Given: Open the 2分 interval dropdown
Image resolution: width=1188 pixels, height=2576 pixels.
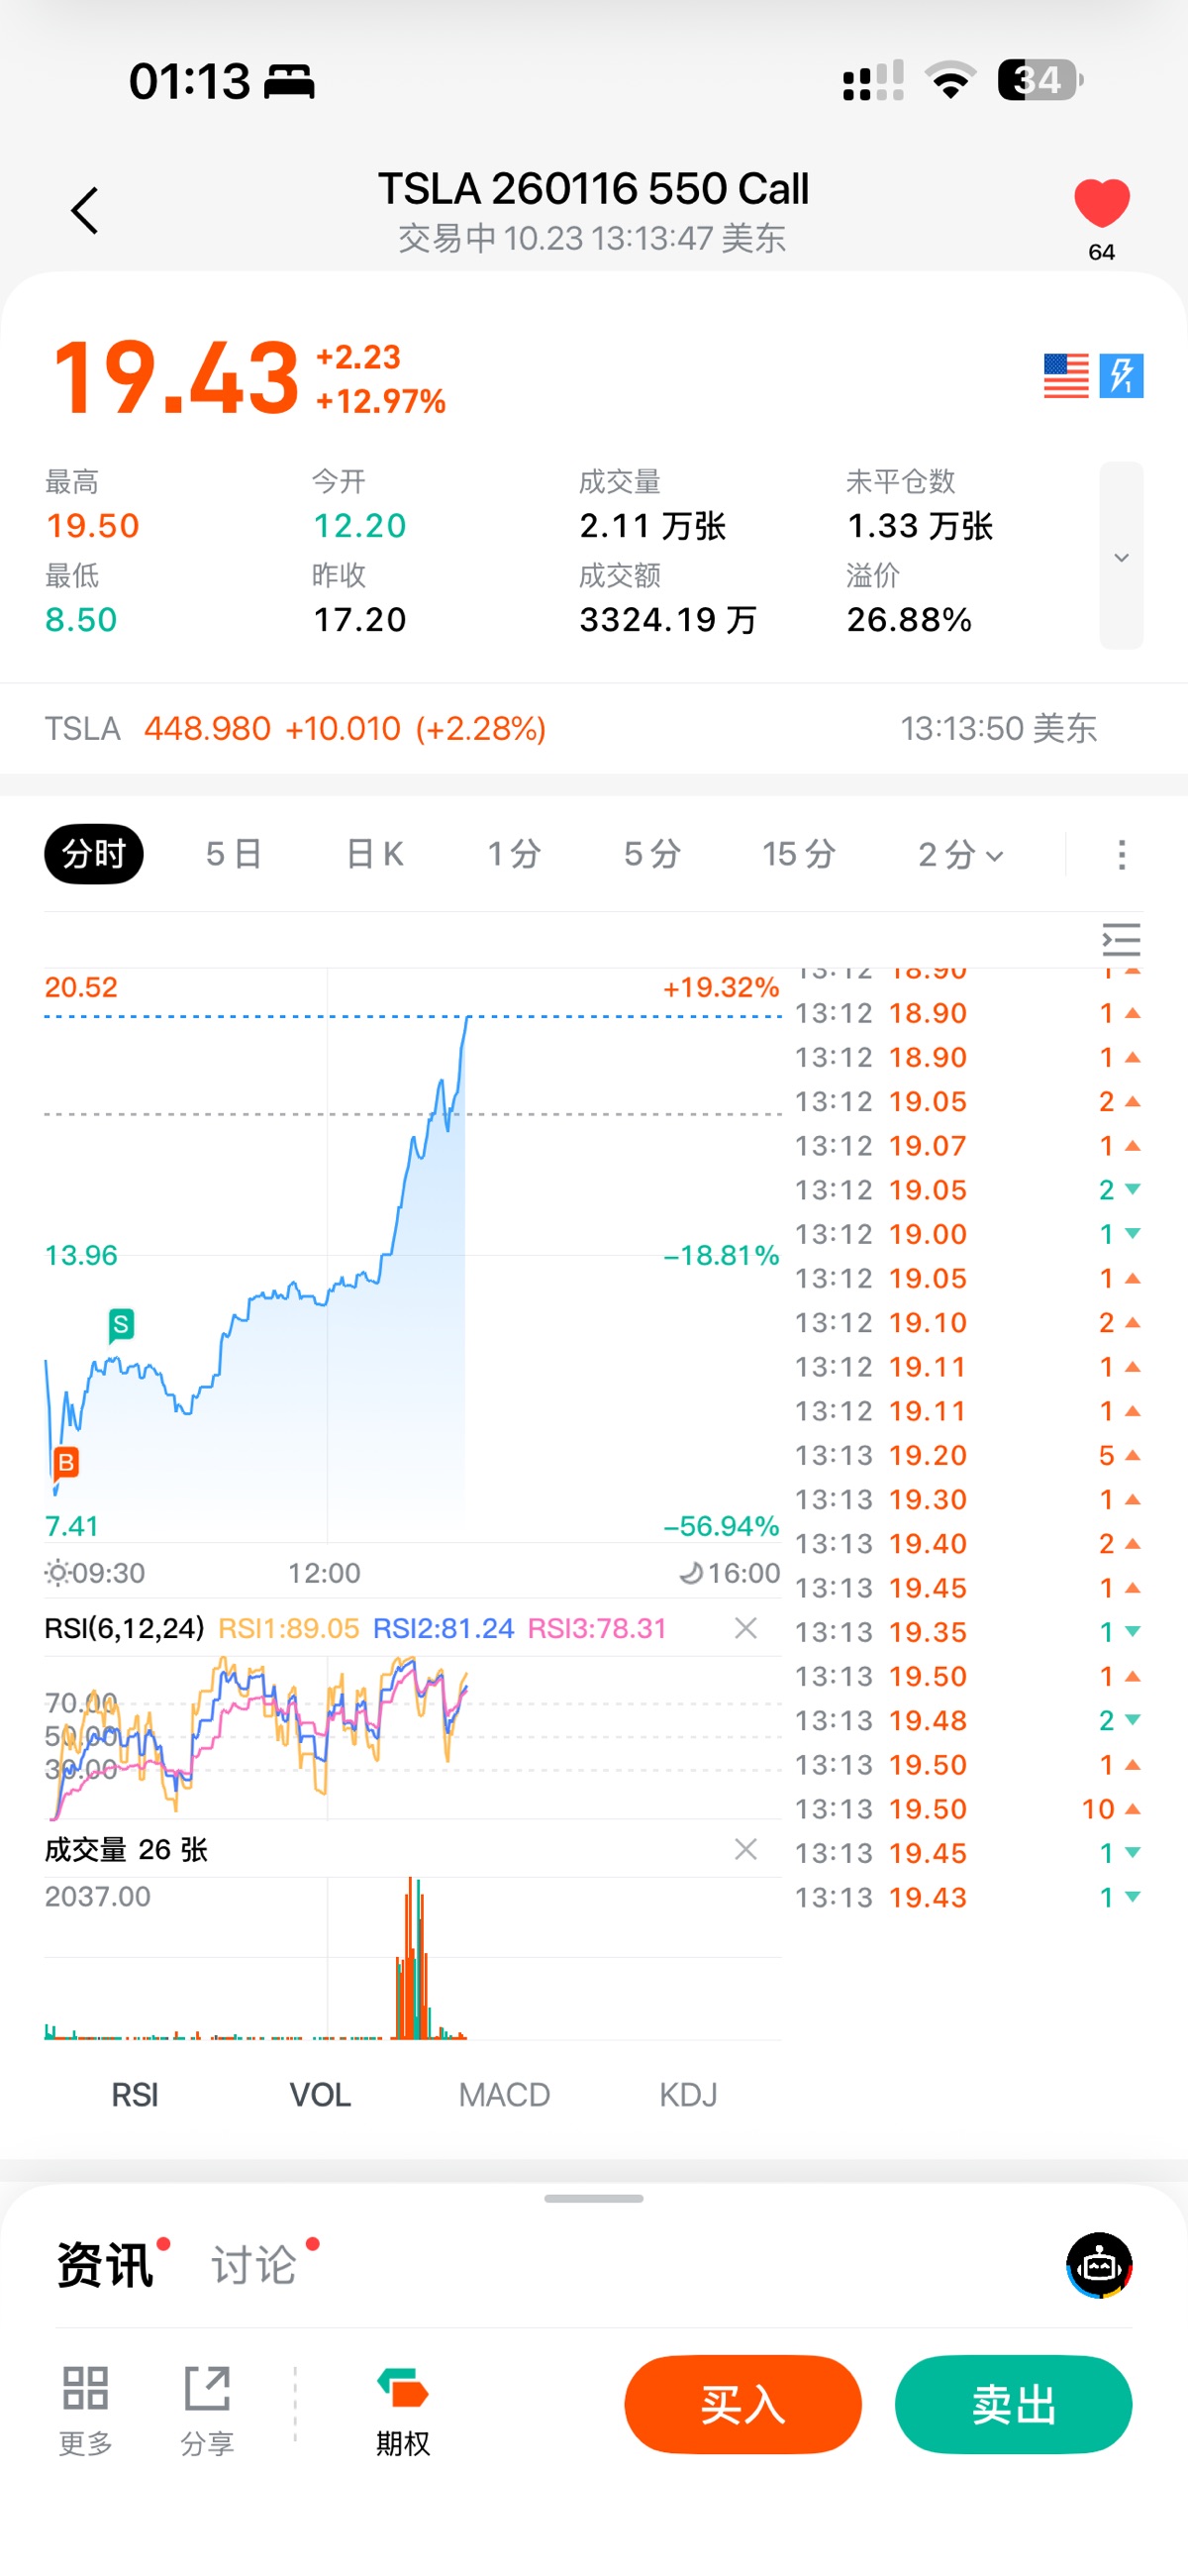Looking at the screenshot, I should click(960, 855).
